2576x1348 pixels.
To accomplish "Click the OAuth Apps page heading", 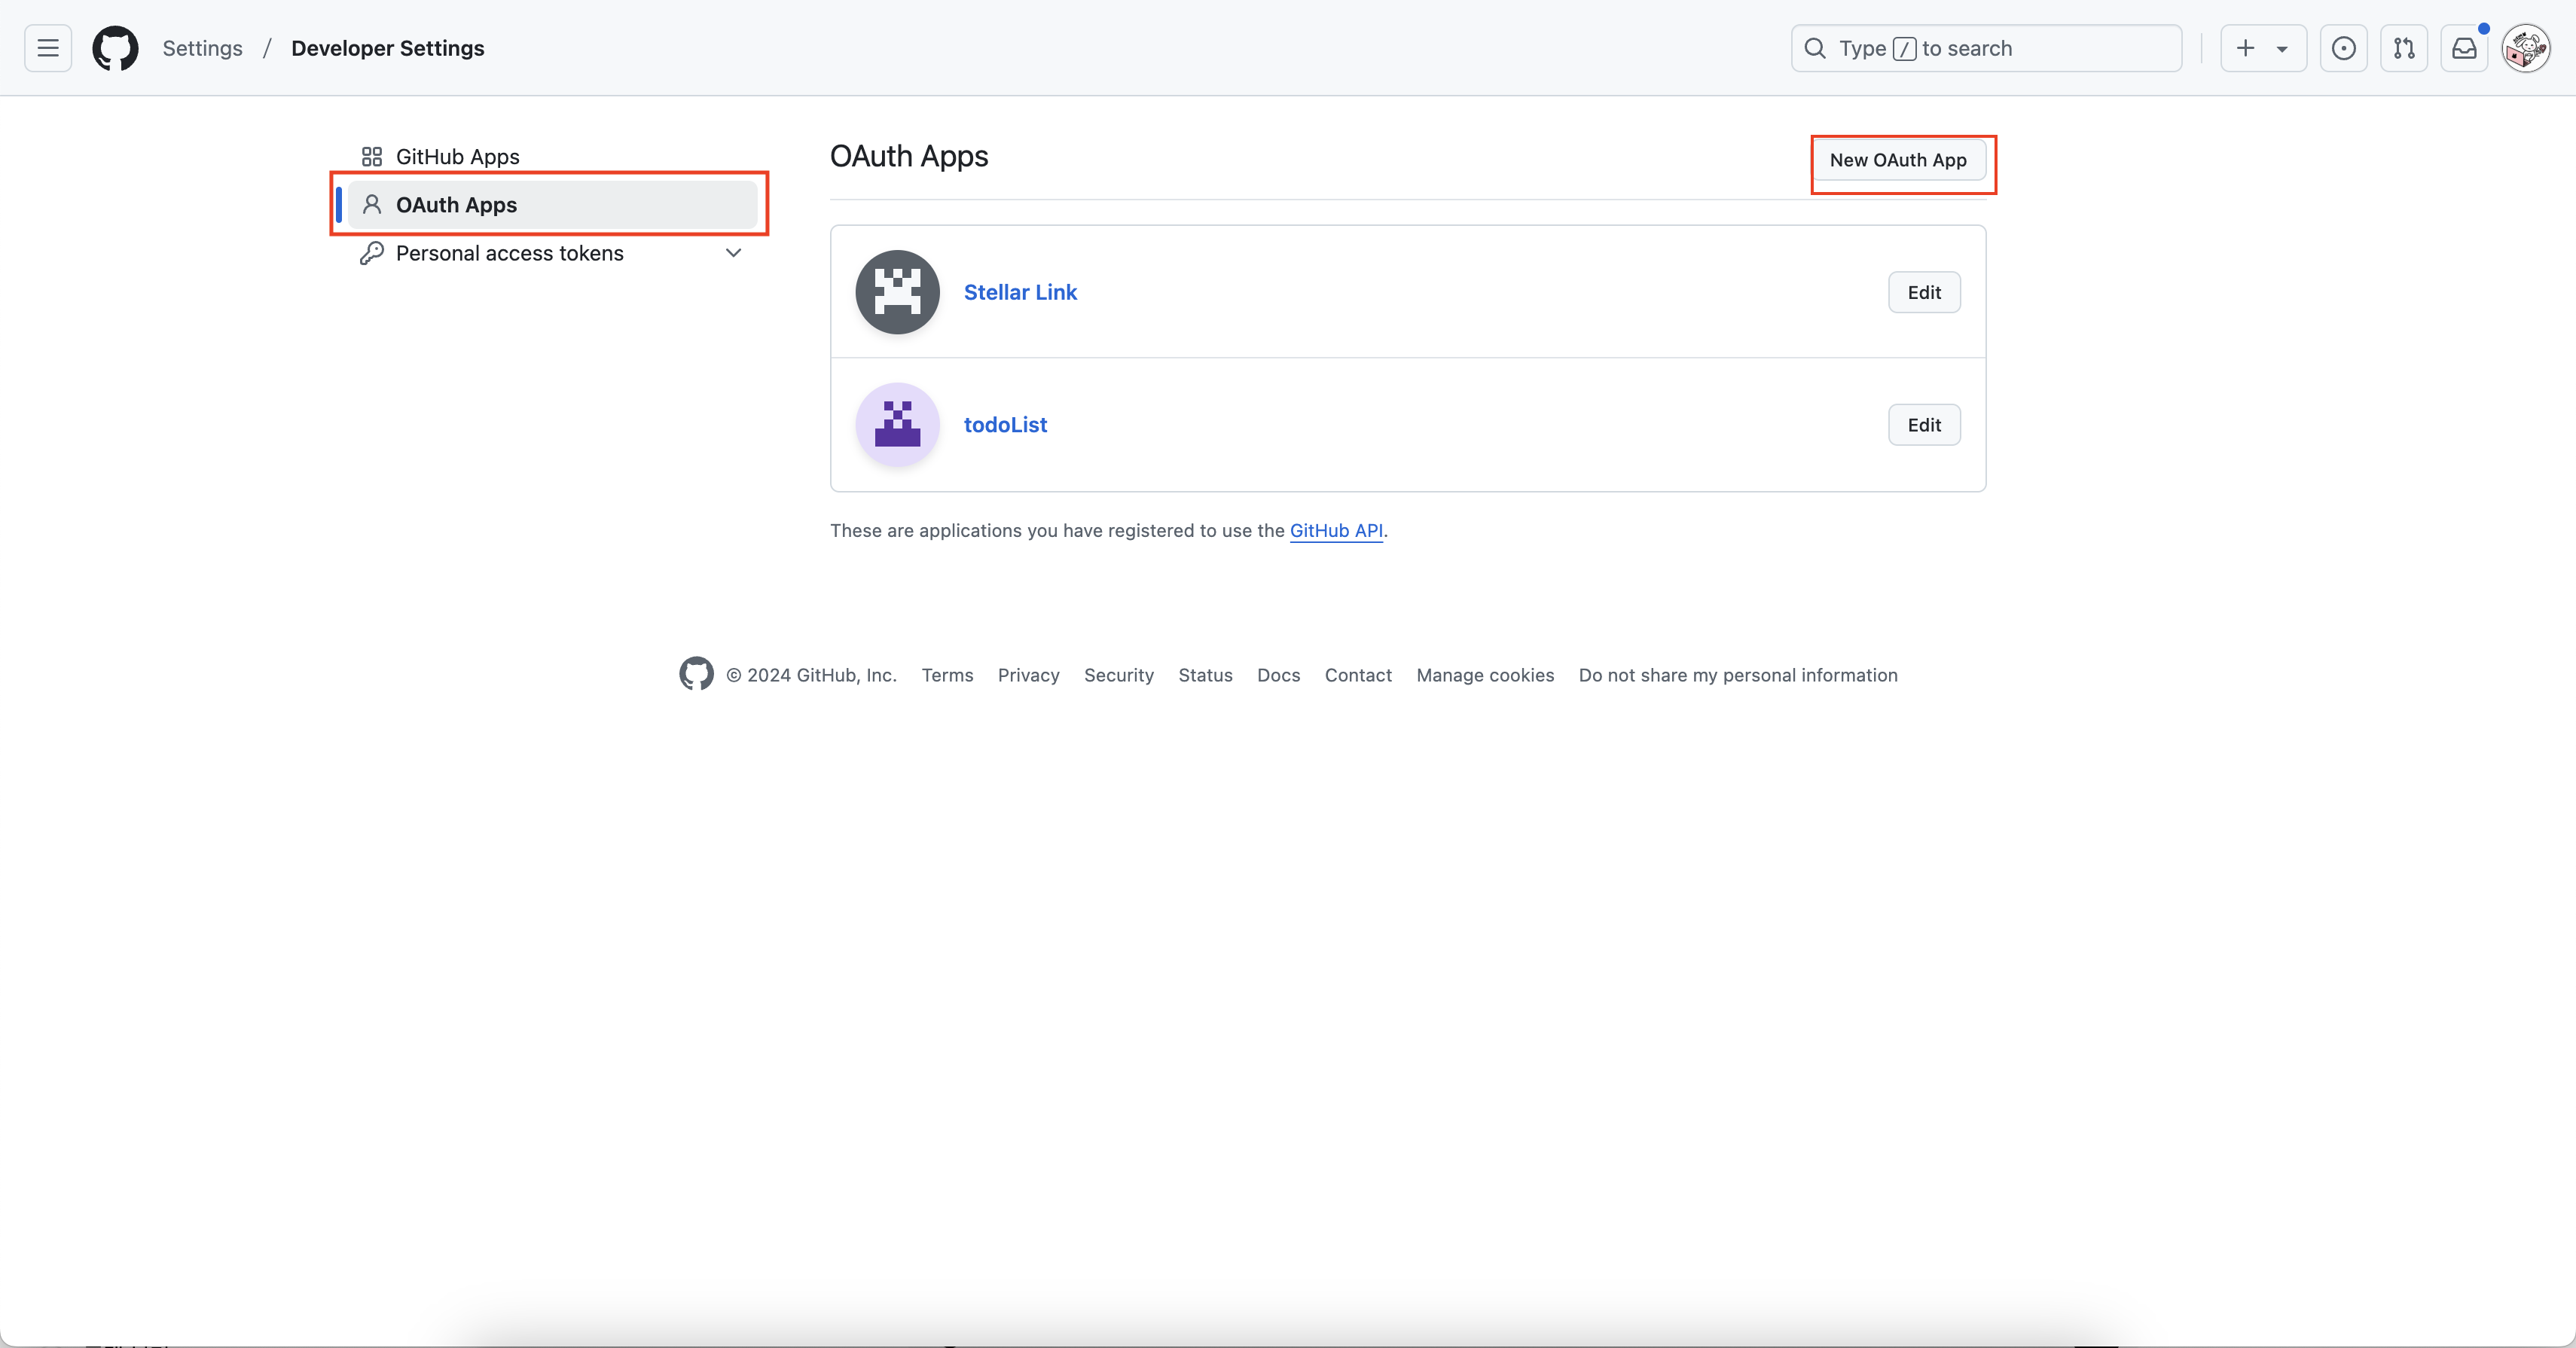I will (909, 156).
